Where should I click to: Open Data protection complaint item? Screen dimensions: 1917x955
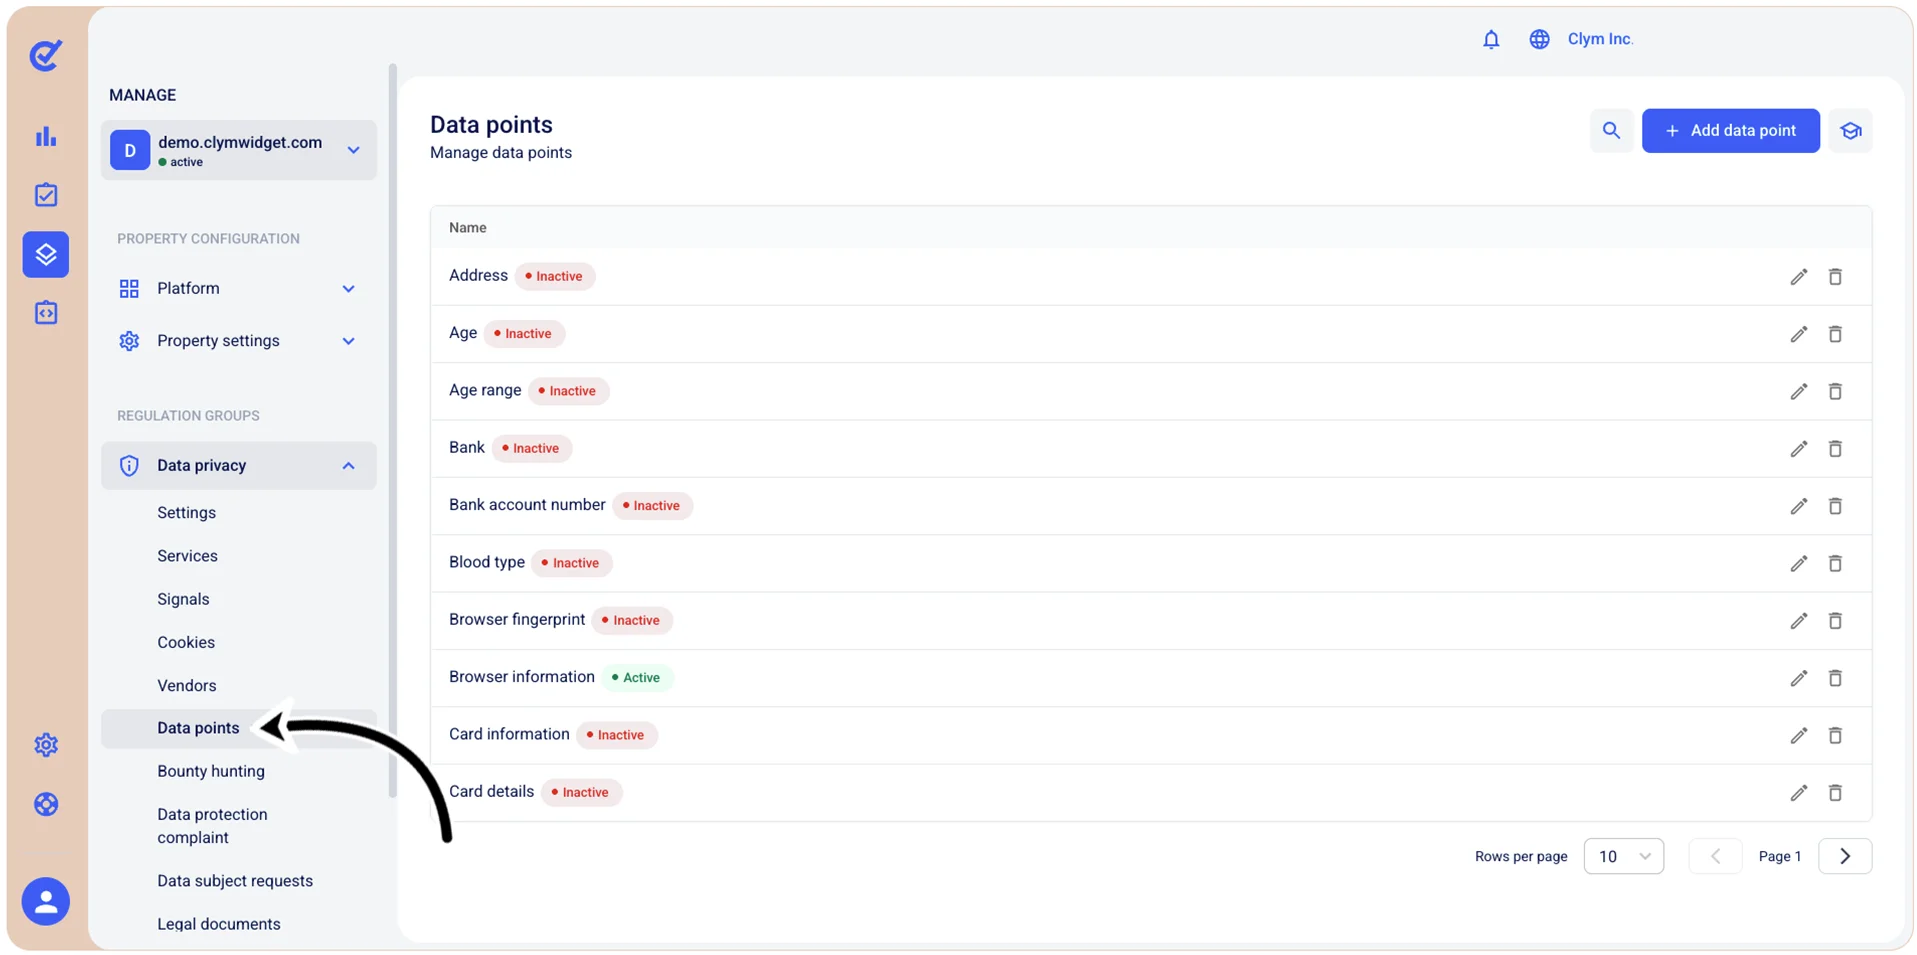coord(212,826)
